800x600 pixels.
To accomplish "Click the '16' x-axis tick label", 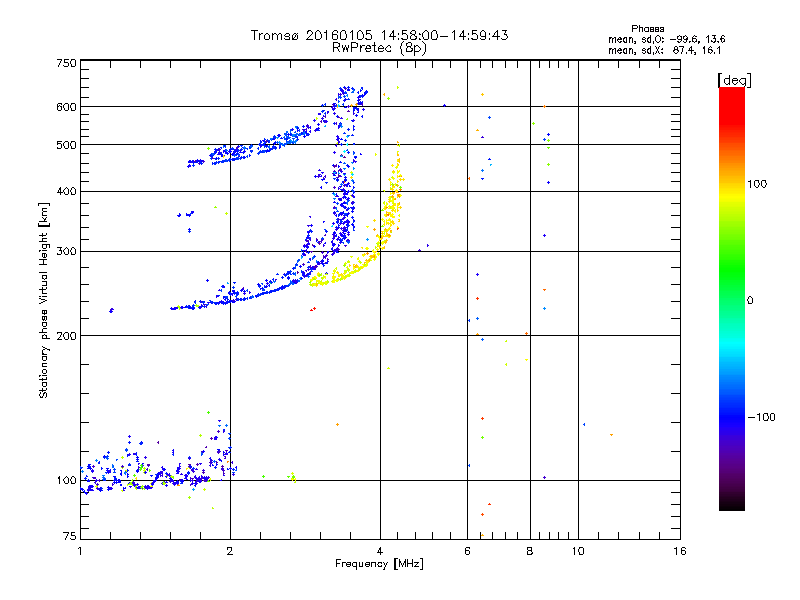I will coord(680,551).
